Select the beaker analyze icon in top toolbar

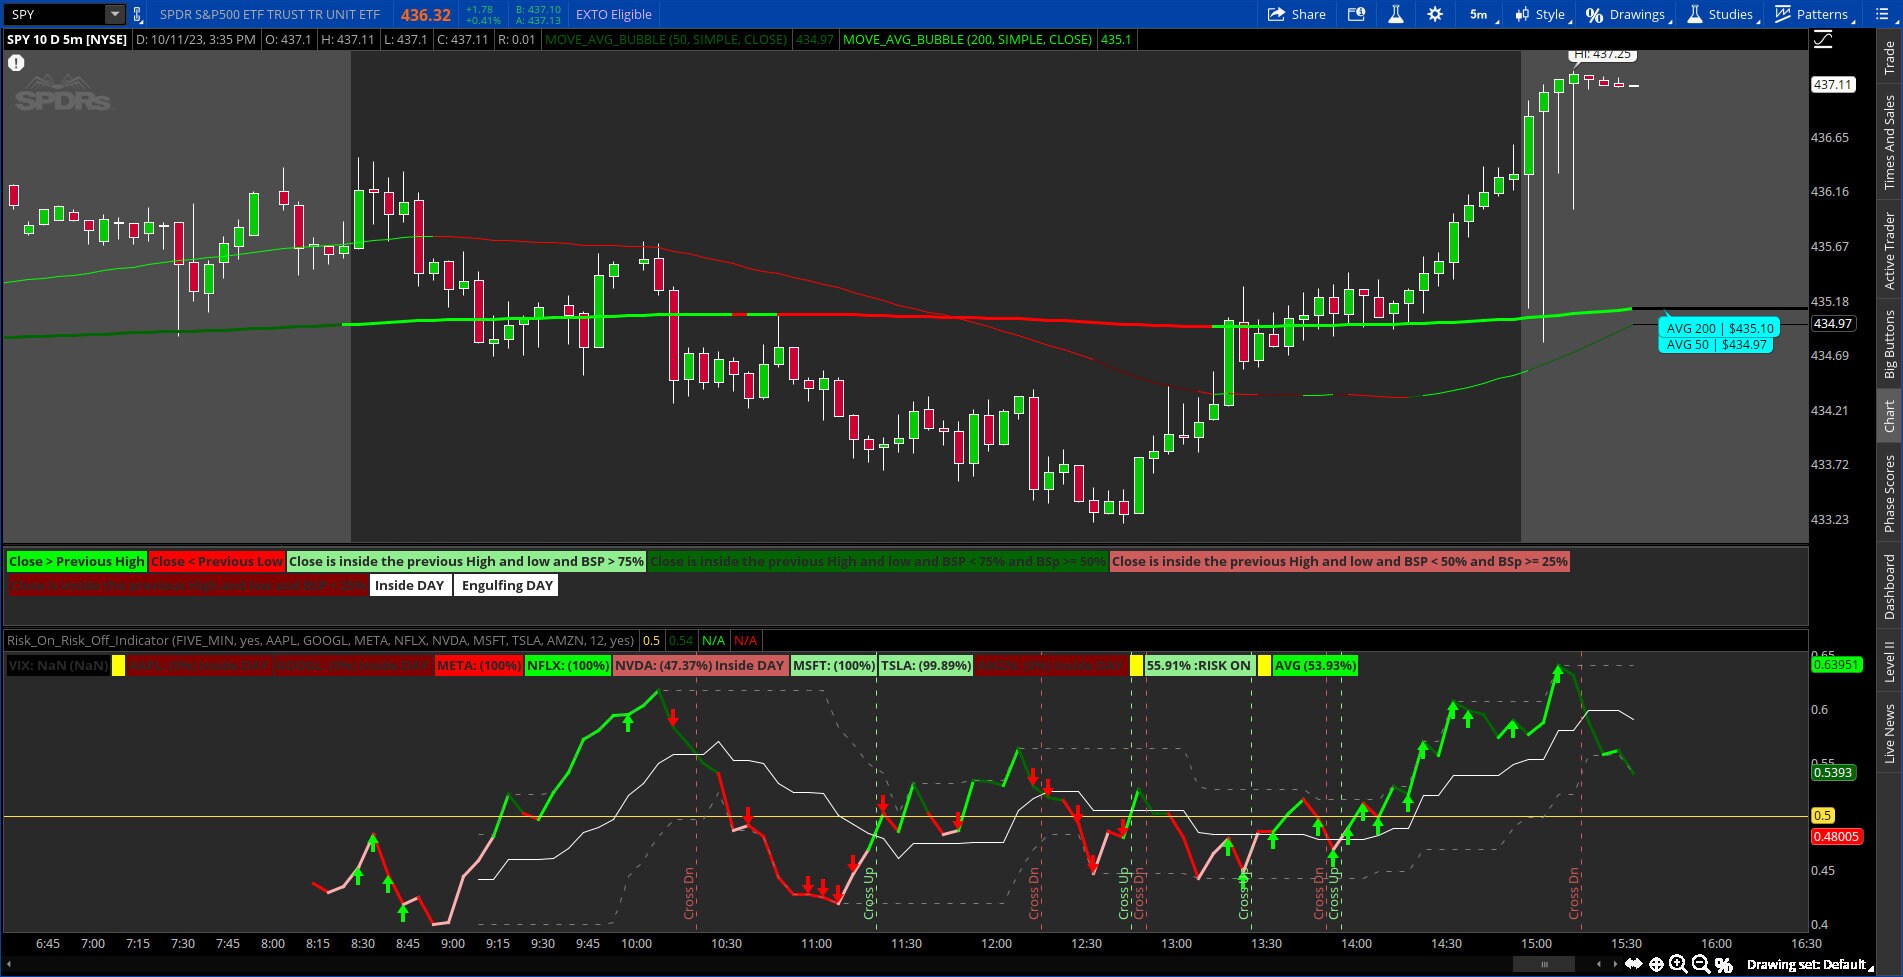pos(1396,14)
